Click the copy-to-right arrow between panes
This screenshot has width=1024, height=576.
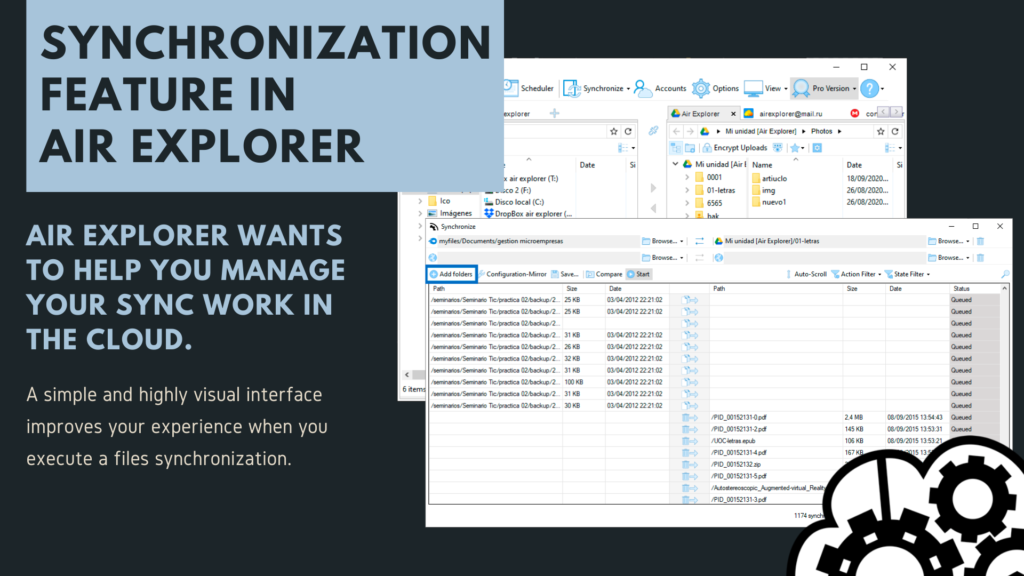[654, 188]
